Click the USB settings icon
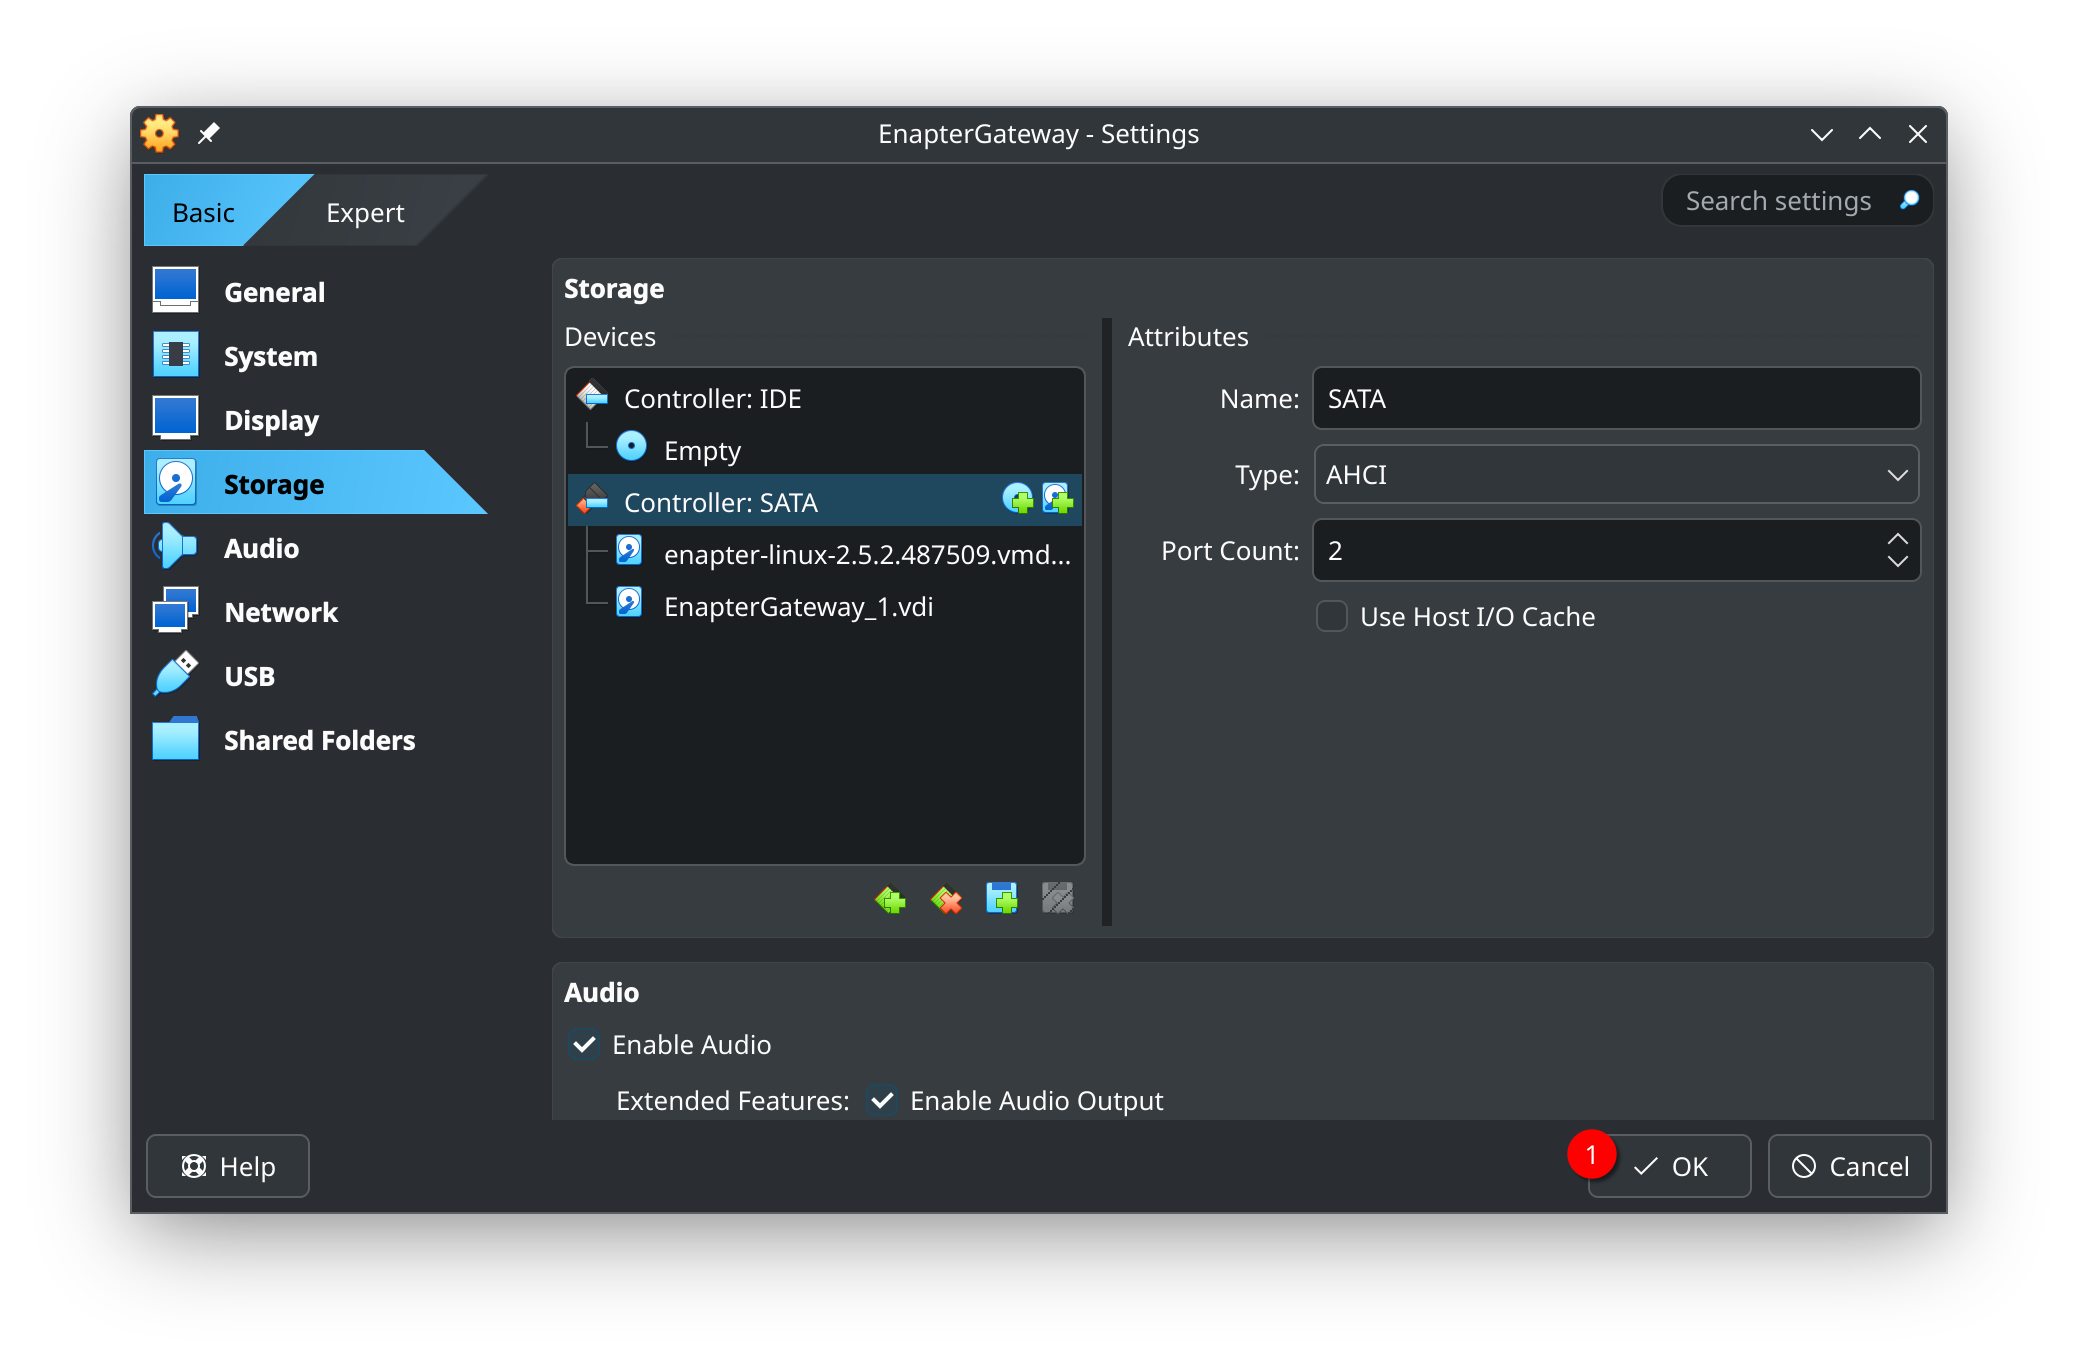 176,675
